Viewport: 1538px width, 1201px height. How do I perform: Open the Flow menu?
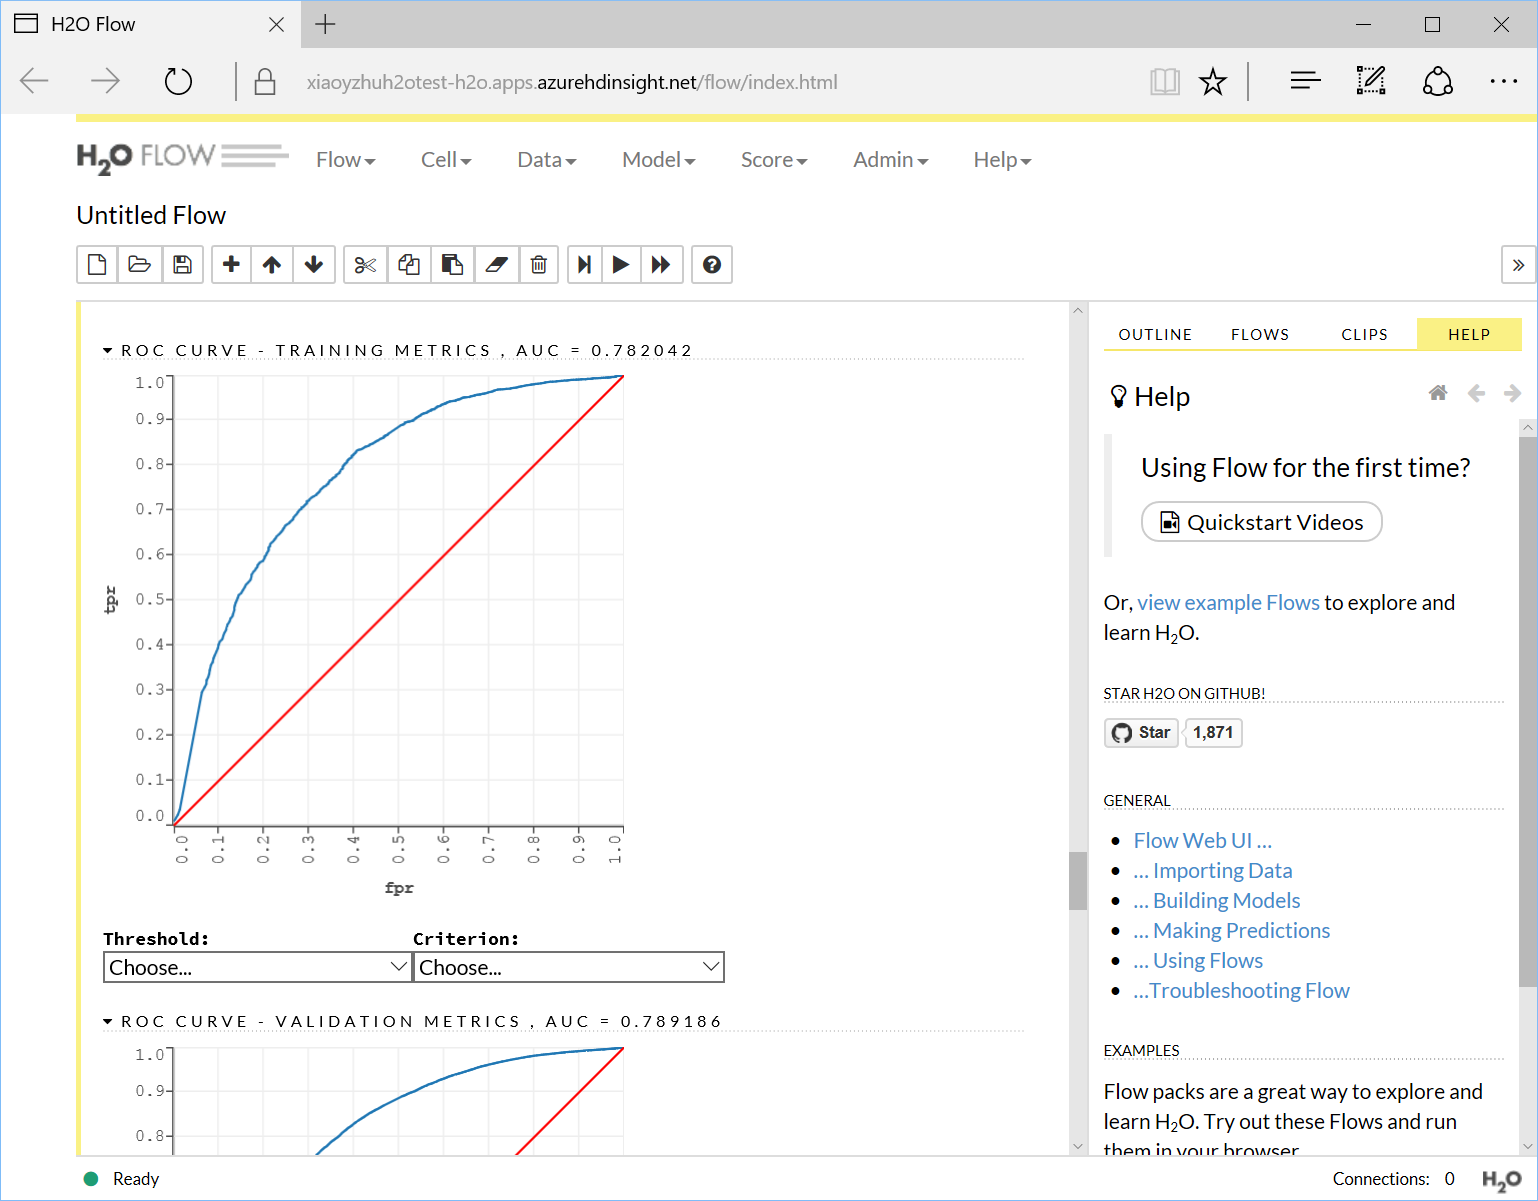point(345,160)
